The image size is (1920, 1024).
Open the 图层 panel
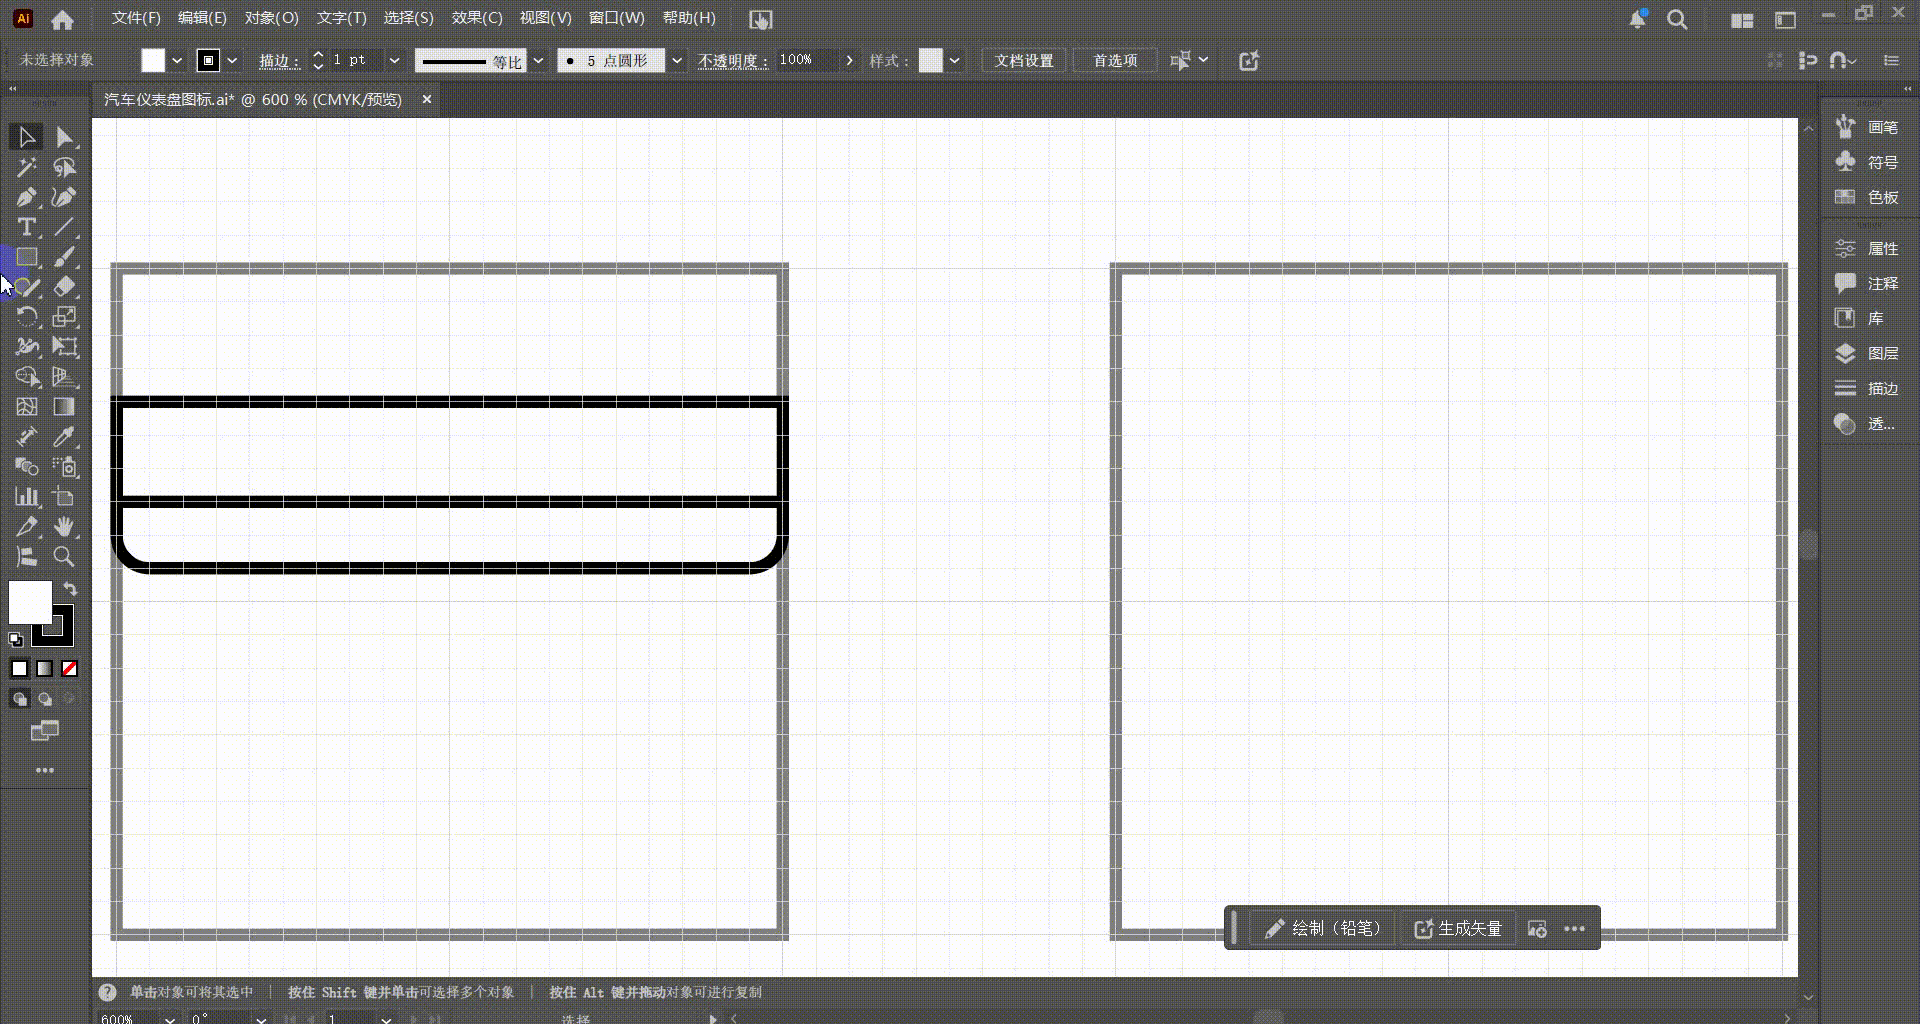[x=1867, y=354]
